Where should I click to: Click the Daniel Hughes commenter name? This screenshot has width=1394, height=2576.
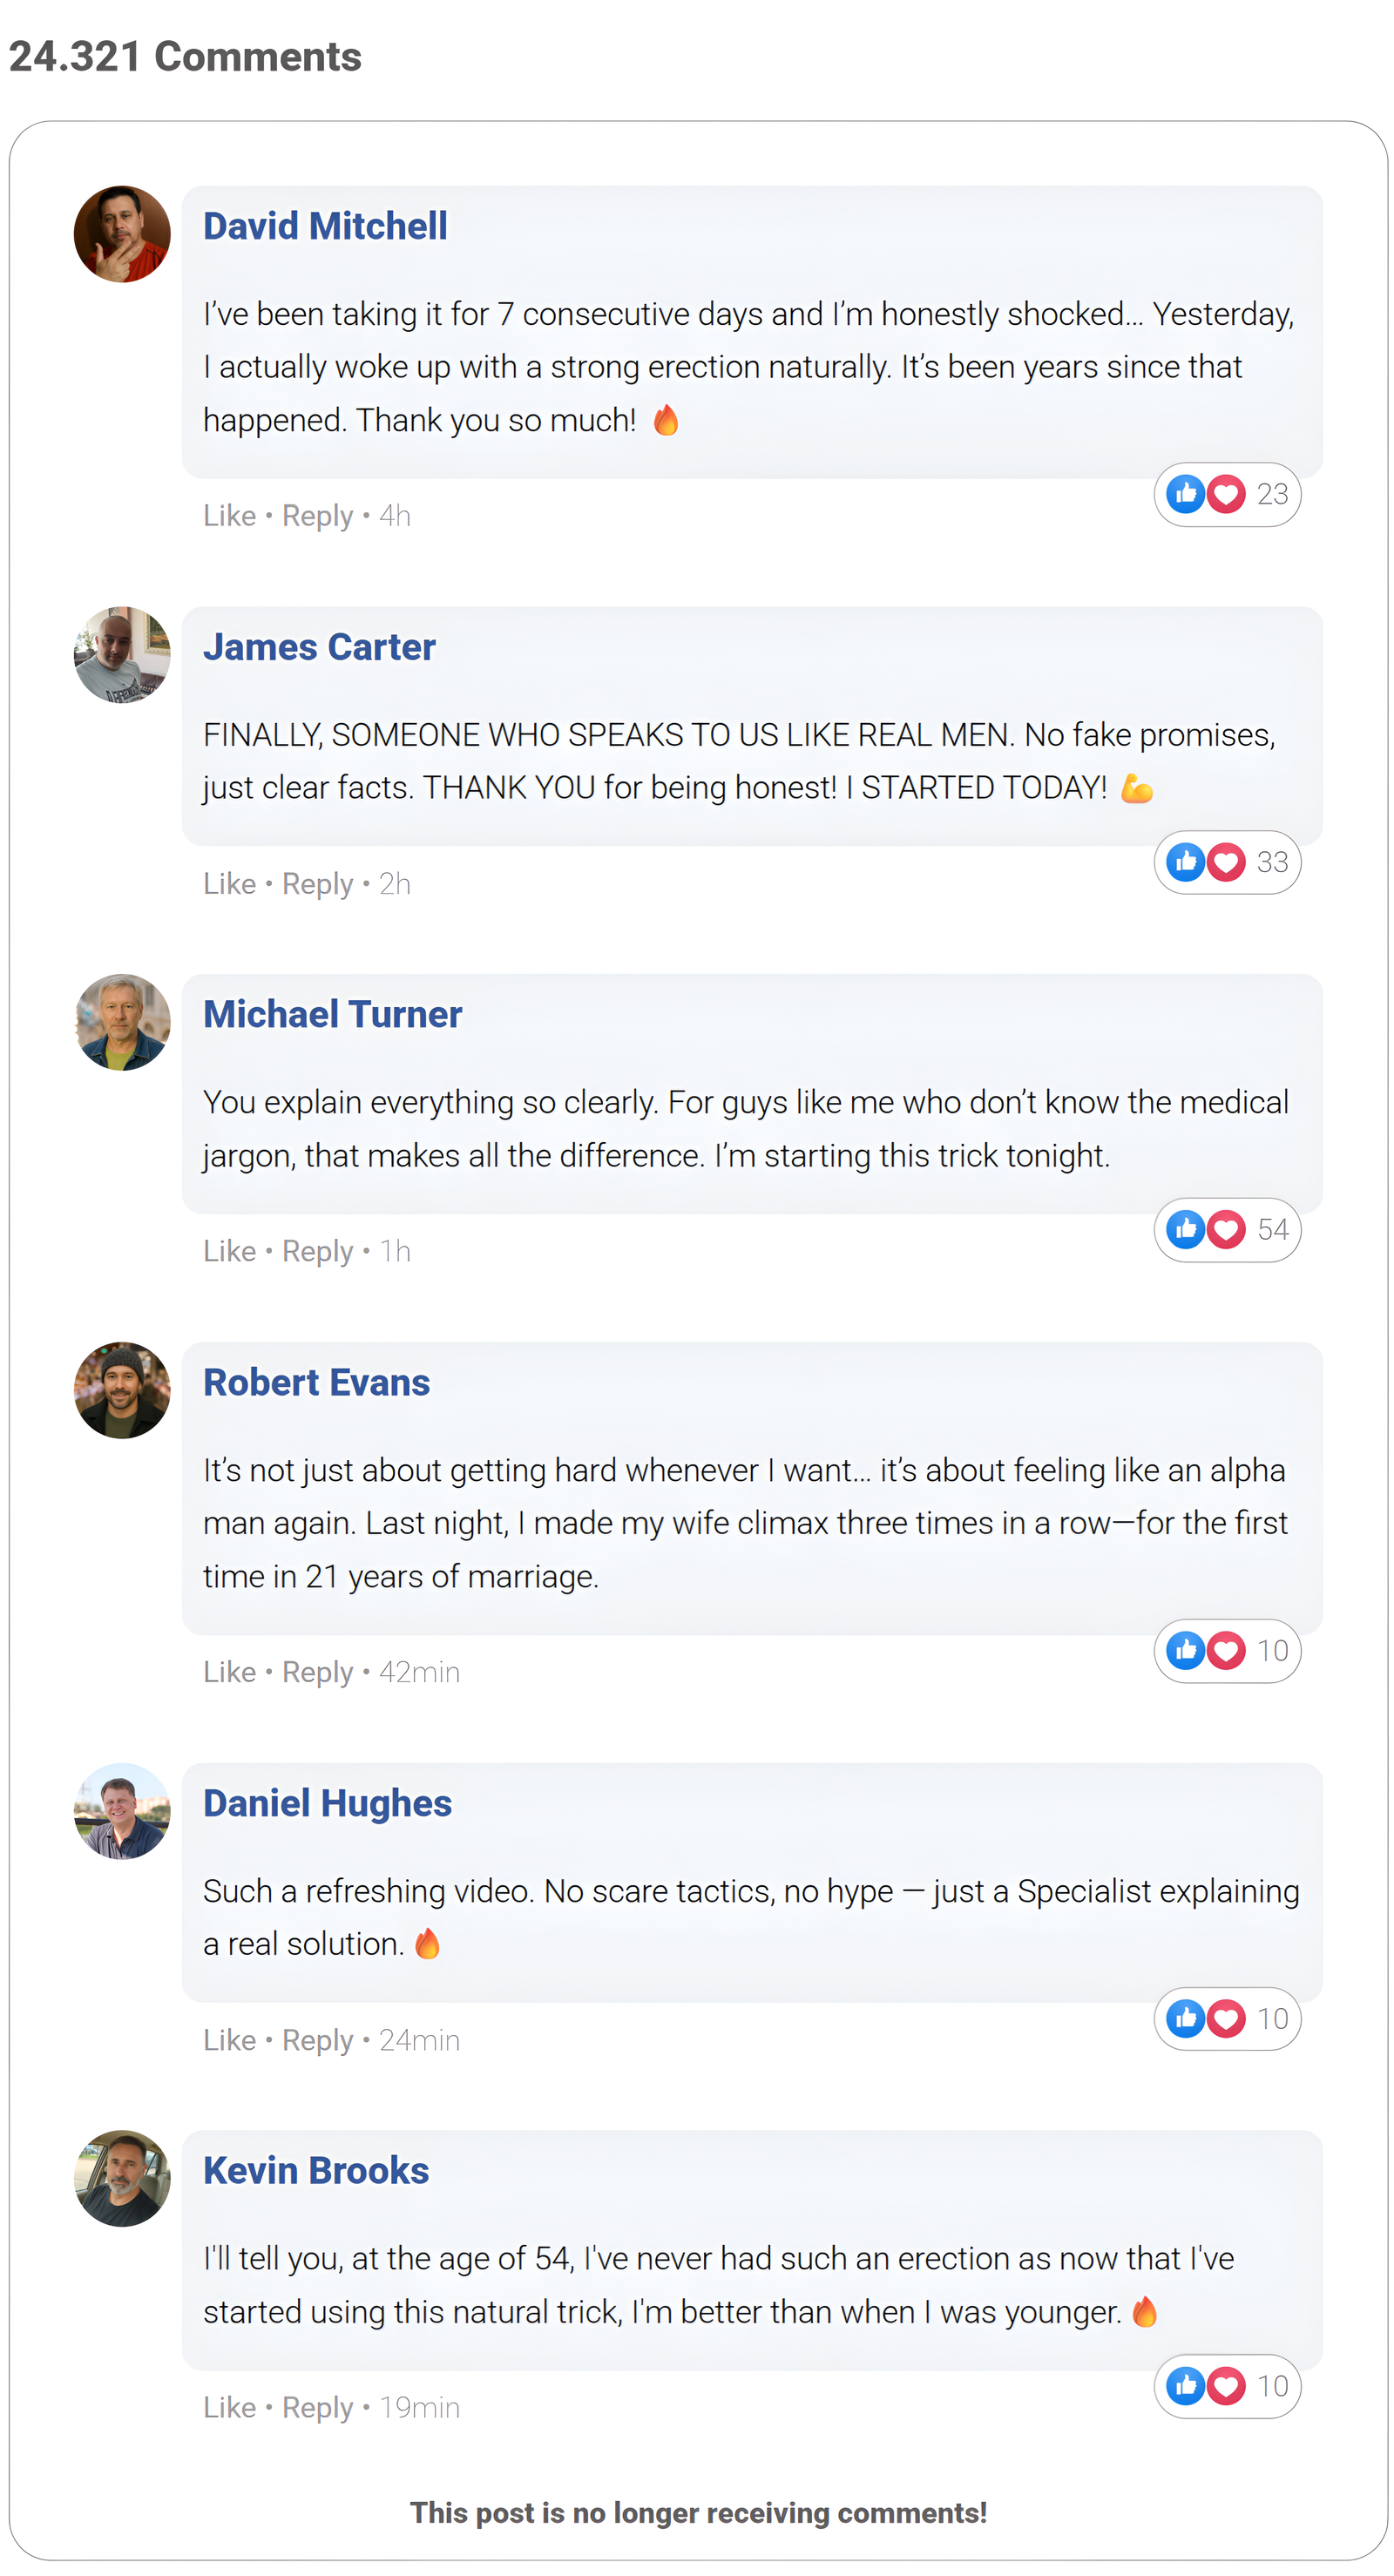[327, 1803]
